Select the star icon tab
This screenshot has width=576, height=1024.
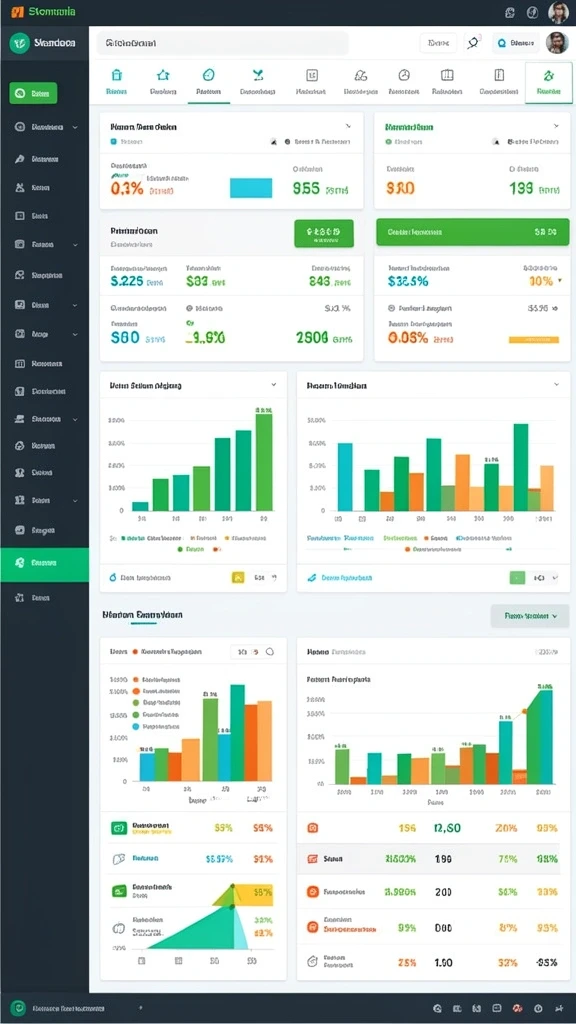click(163, 82)
